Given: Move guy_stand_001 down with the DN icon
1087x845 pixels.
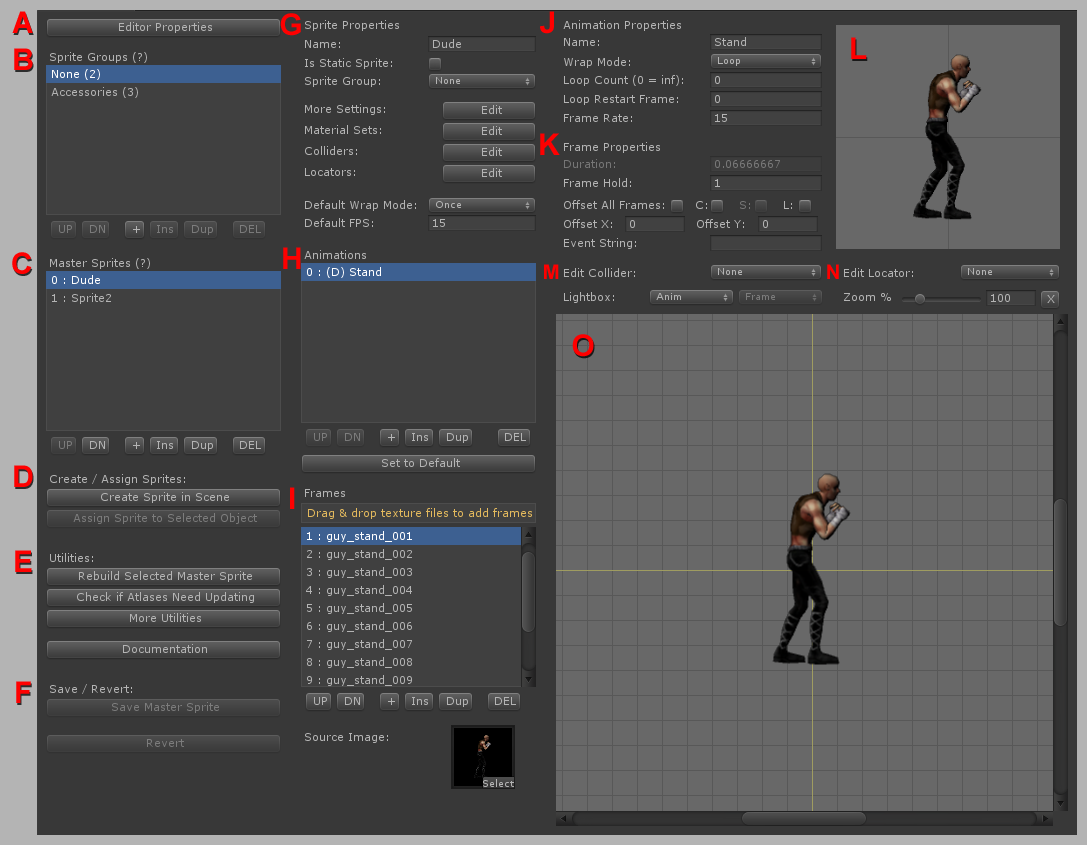Looking at the screenshot, I should [351, 701].
